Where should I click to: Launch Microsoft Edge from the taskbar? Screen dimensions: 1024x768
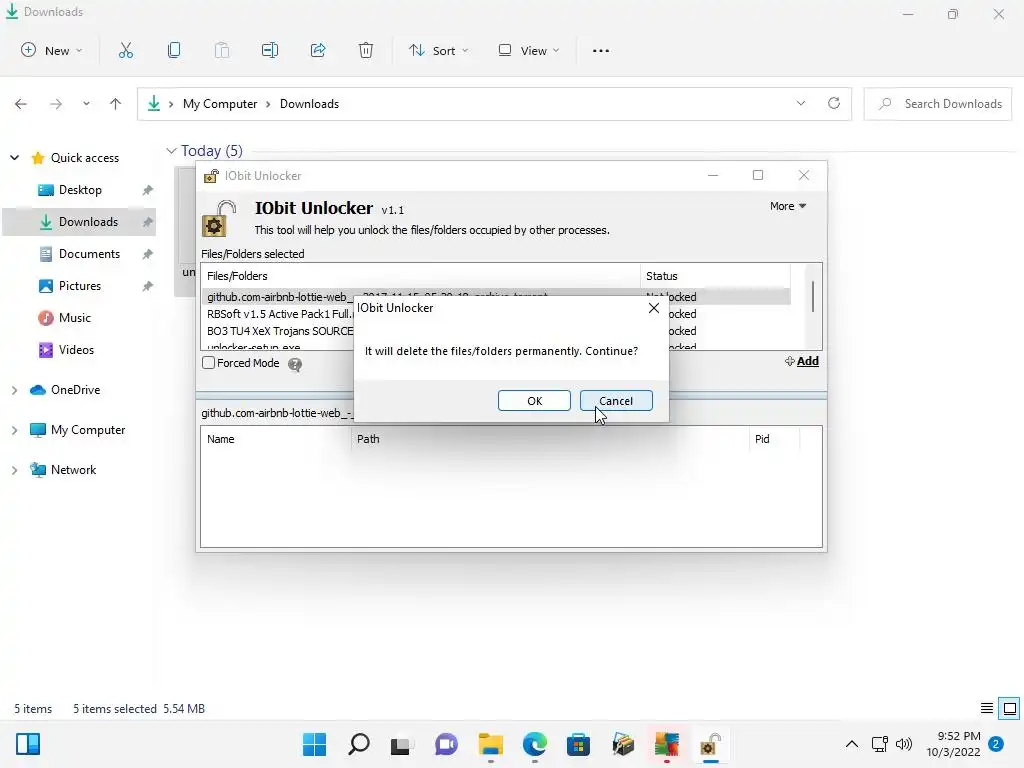coord(535,744)
